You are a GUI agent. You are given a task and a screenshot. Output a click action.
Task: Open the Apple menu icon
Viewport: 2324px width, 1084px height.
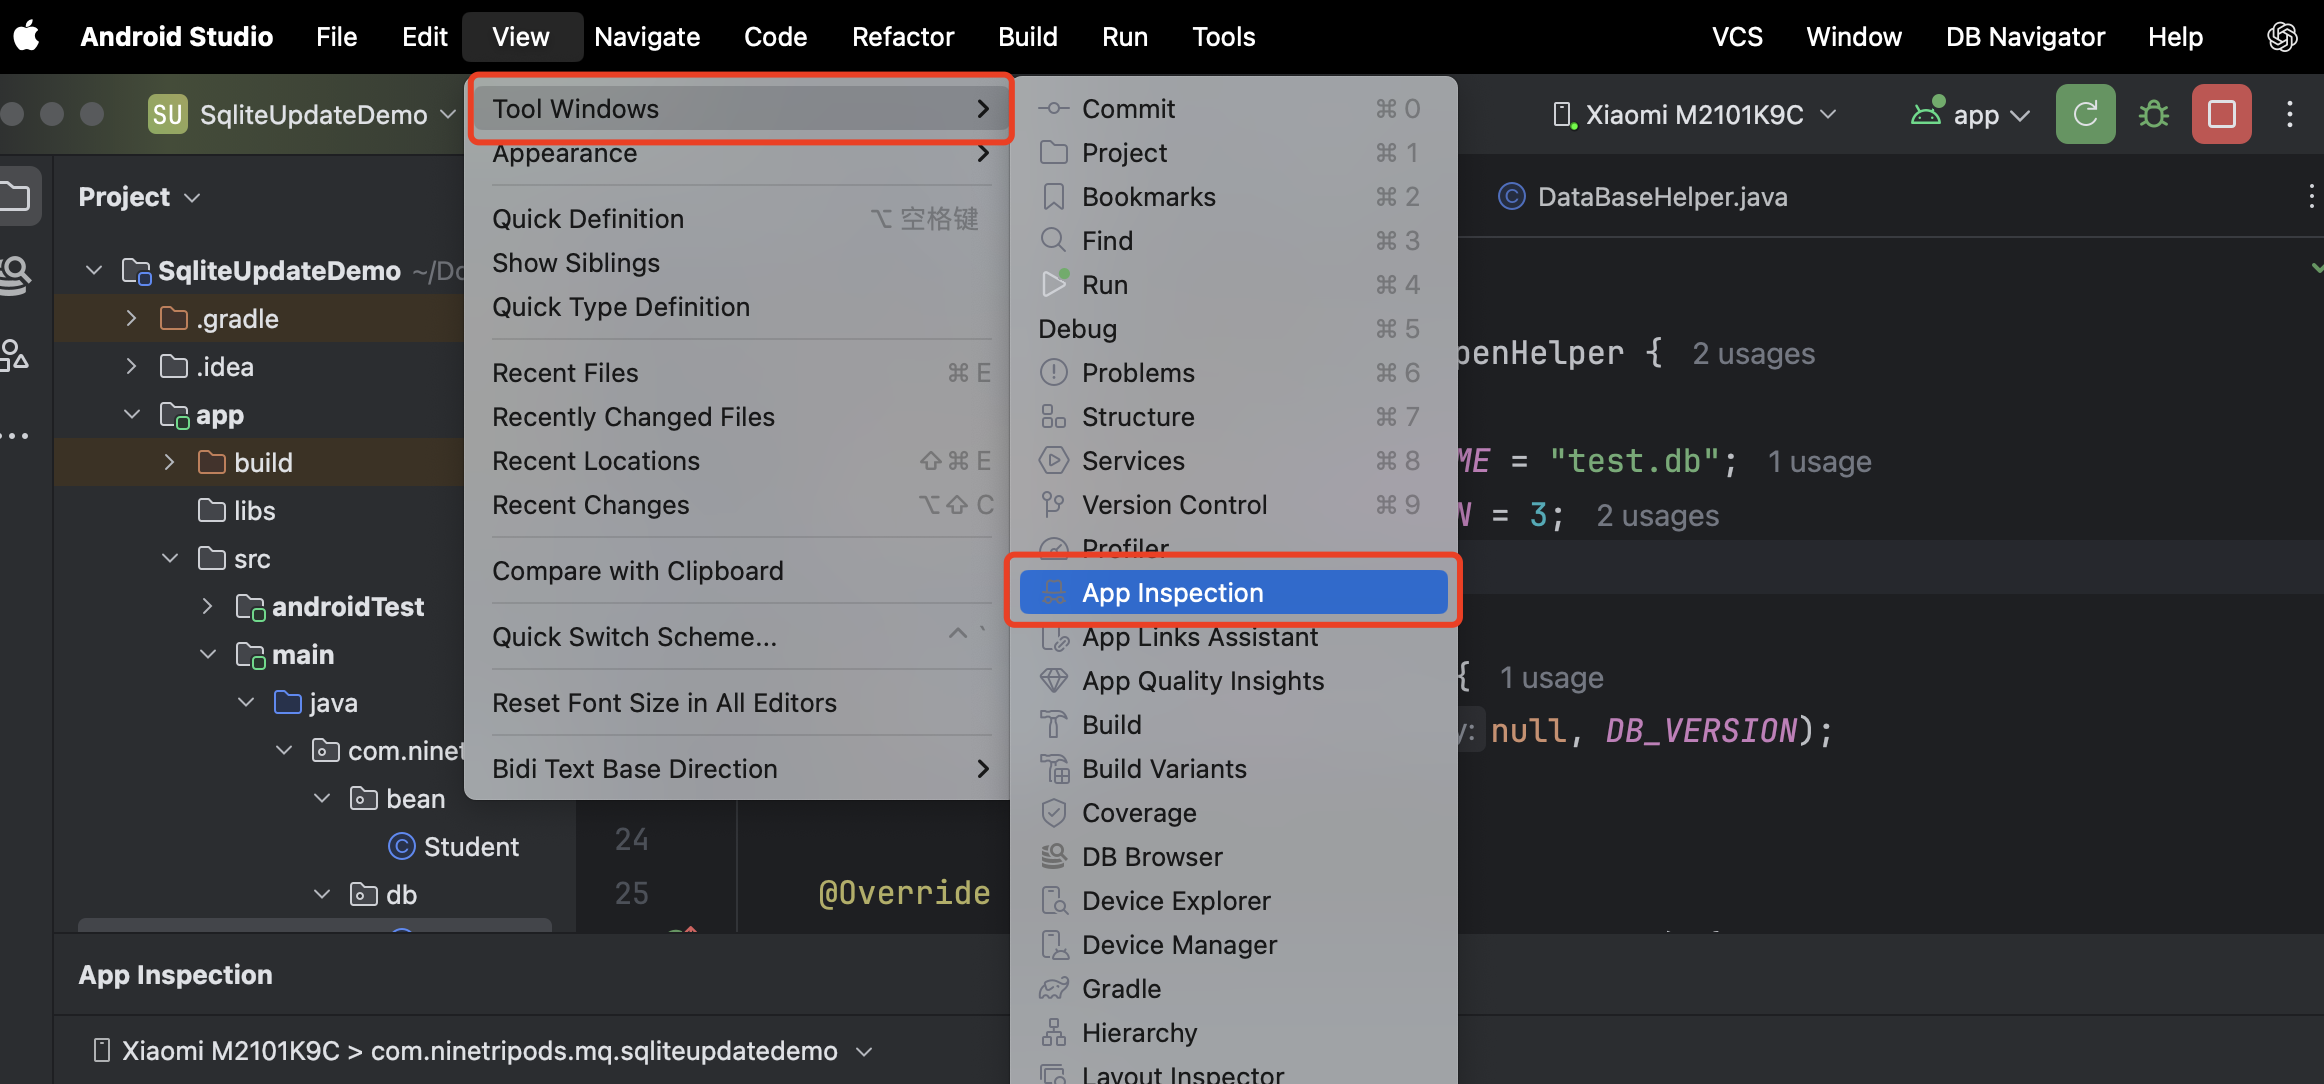[x=27, y=36]
